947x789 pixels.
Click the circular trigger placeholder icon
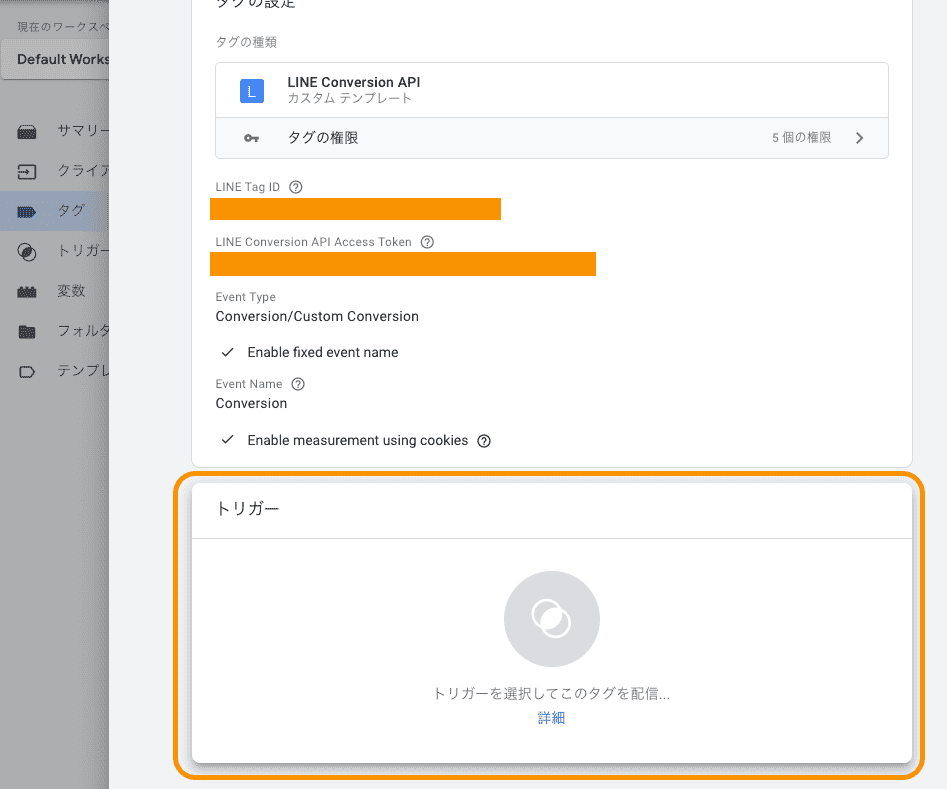point(551,619)
